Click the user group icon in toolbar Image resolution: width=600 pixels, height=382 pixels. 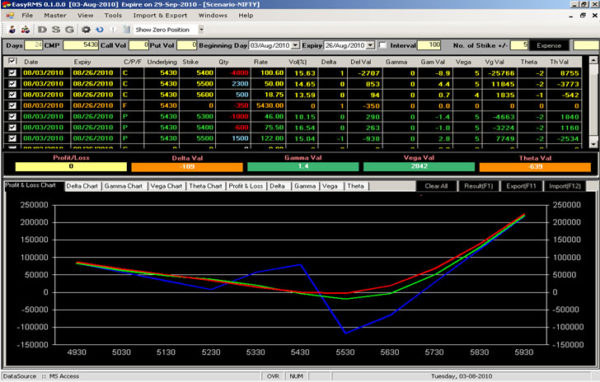25,29
